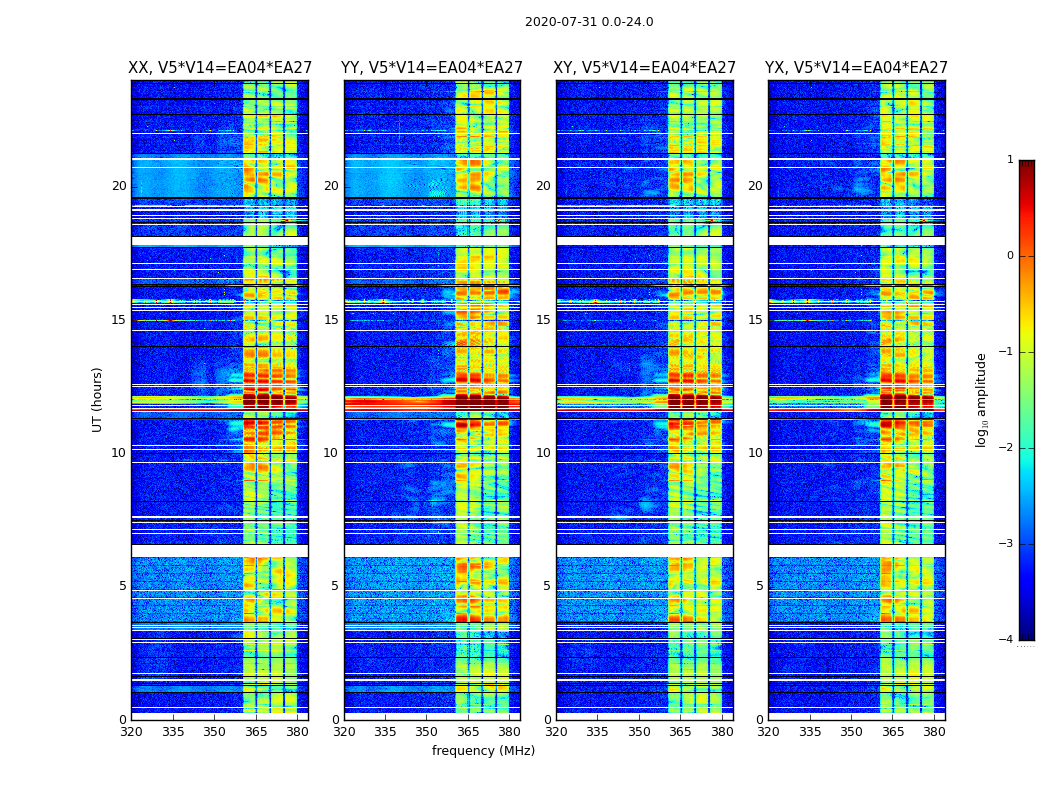The image size is (1050, 800).
Task: Click the 5 hour tick on YX panel
Action: 759,586
